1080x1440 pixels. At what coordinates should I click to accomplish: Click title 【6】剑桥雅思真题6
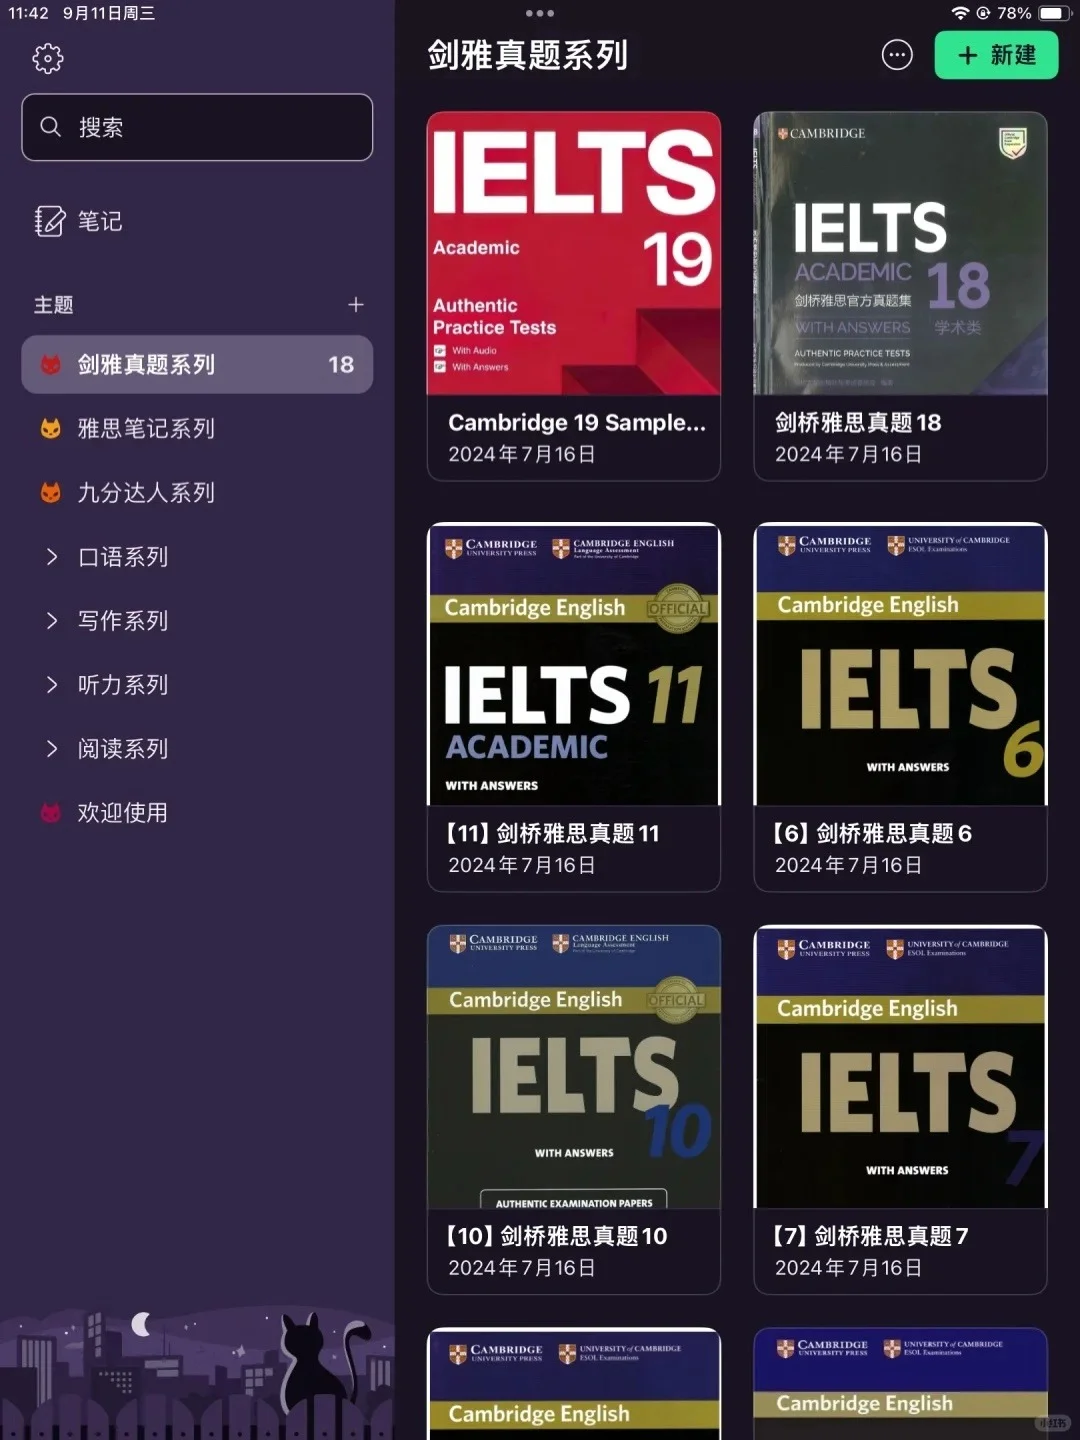(x=871, y=834)
